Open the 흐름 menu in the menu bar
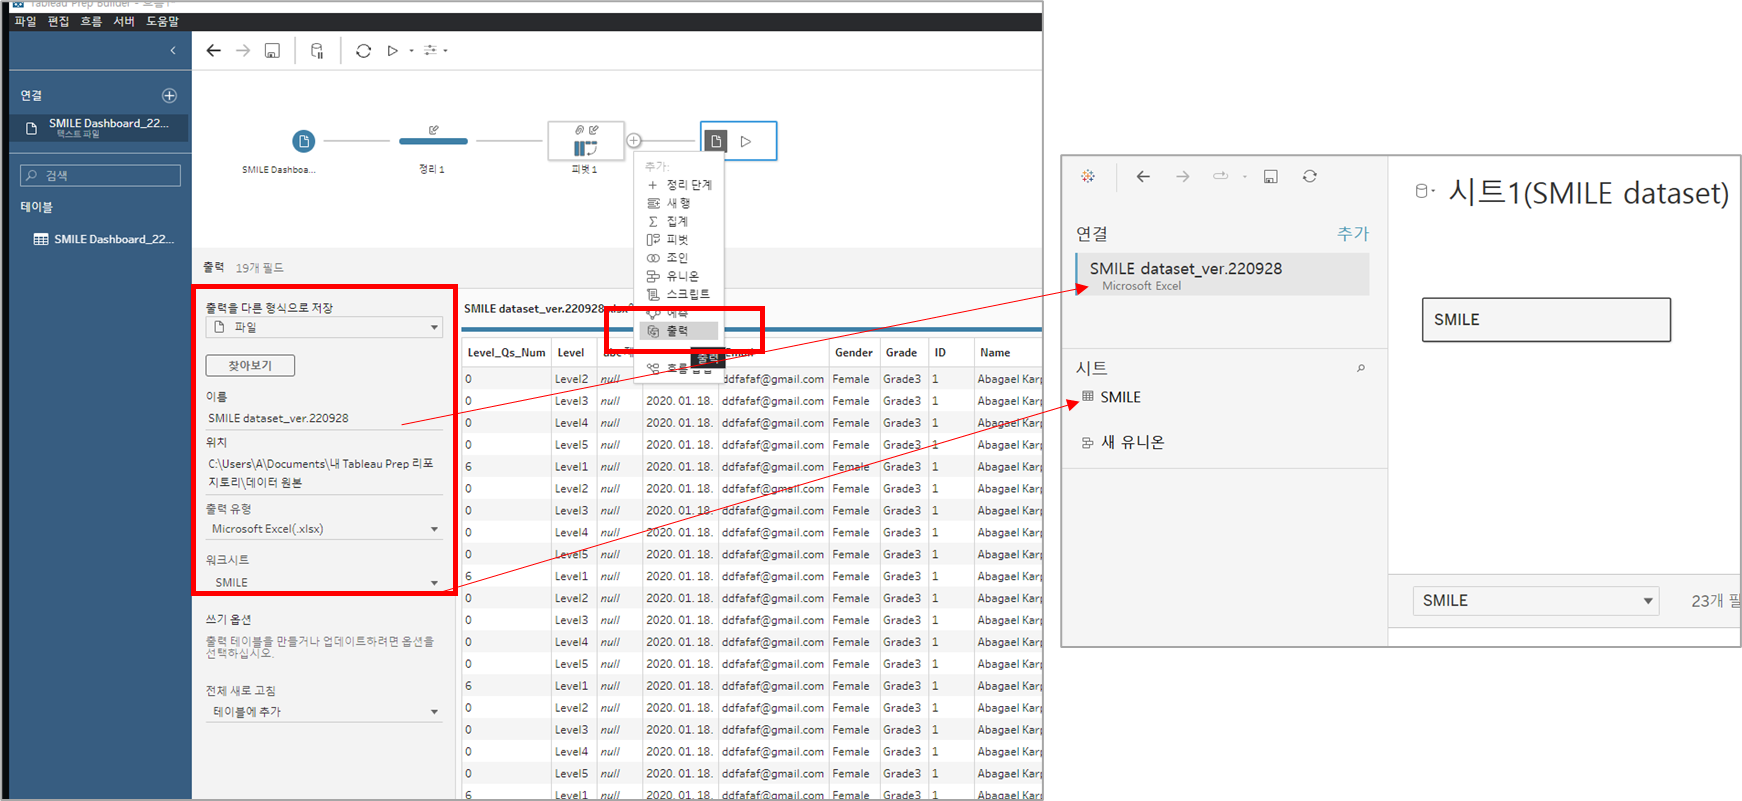Image resolution: width=1742 pixels, height=801 pixels. 91,21
